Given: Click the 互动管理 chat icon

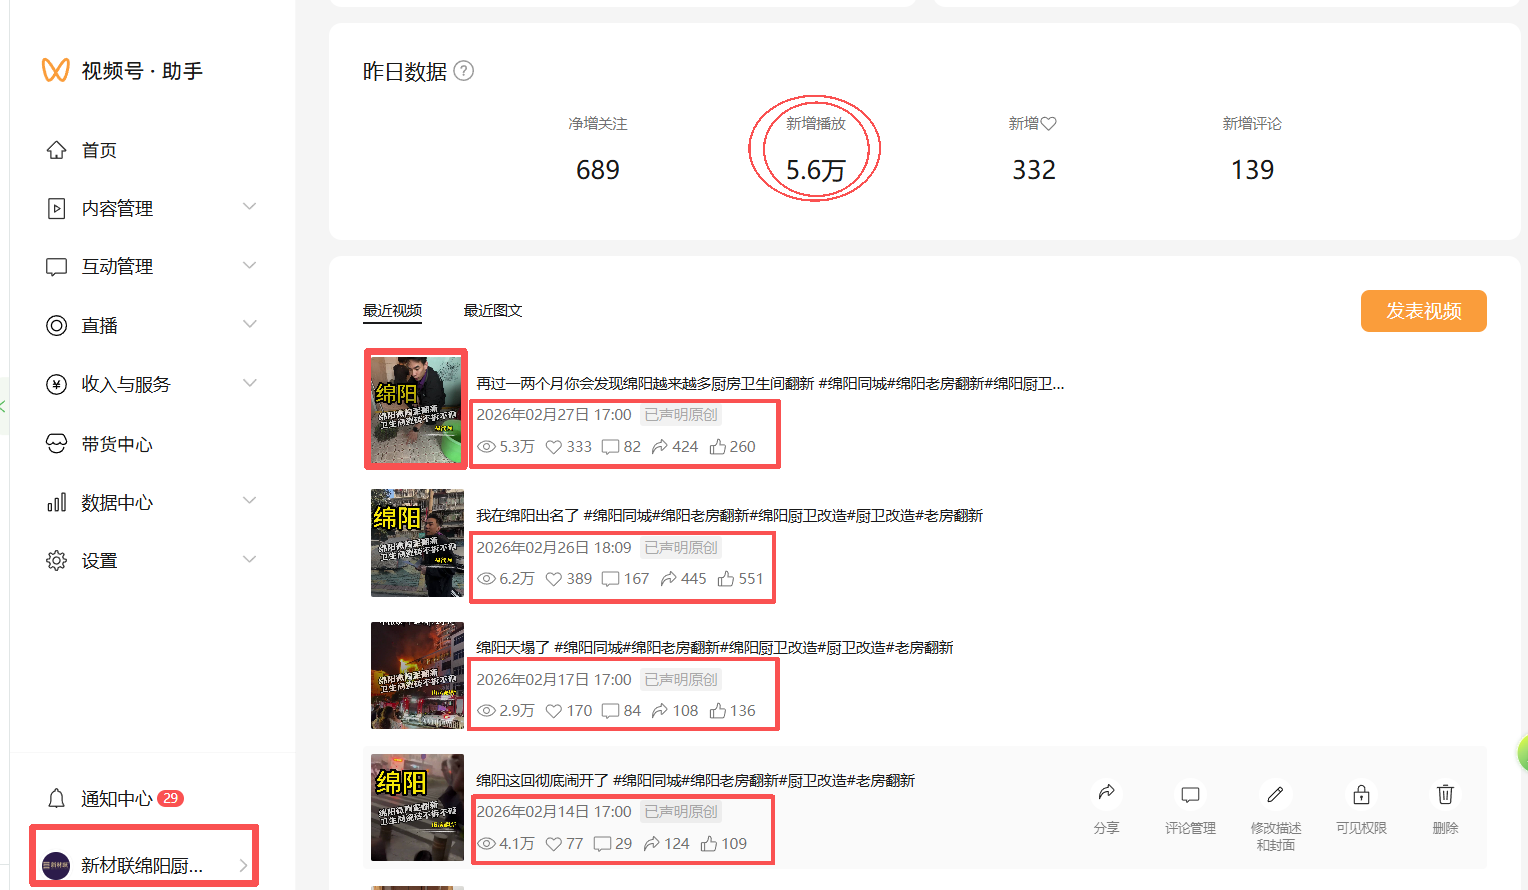Looking at the screenshot, I should click(x=57, y=267).
